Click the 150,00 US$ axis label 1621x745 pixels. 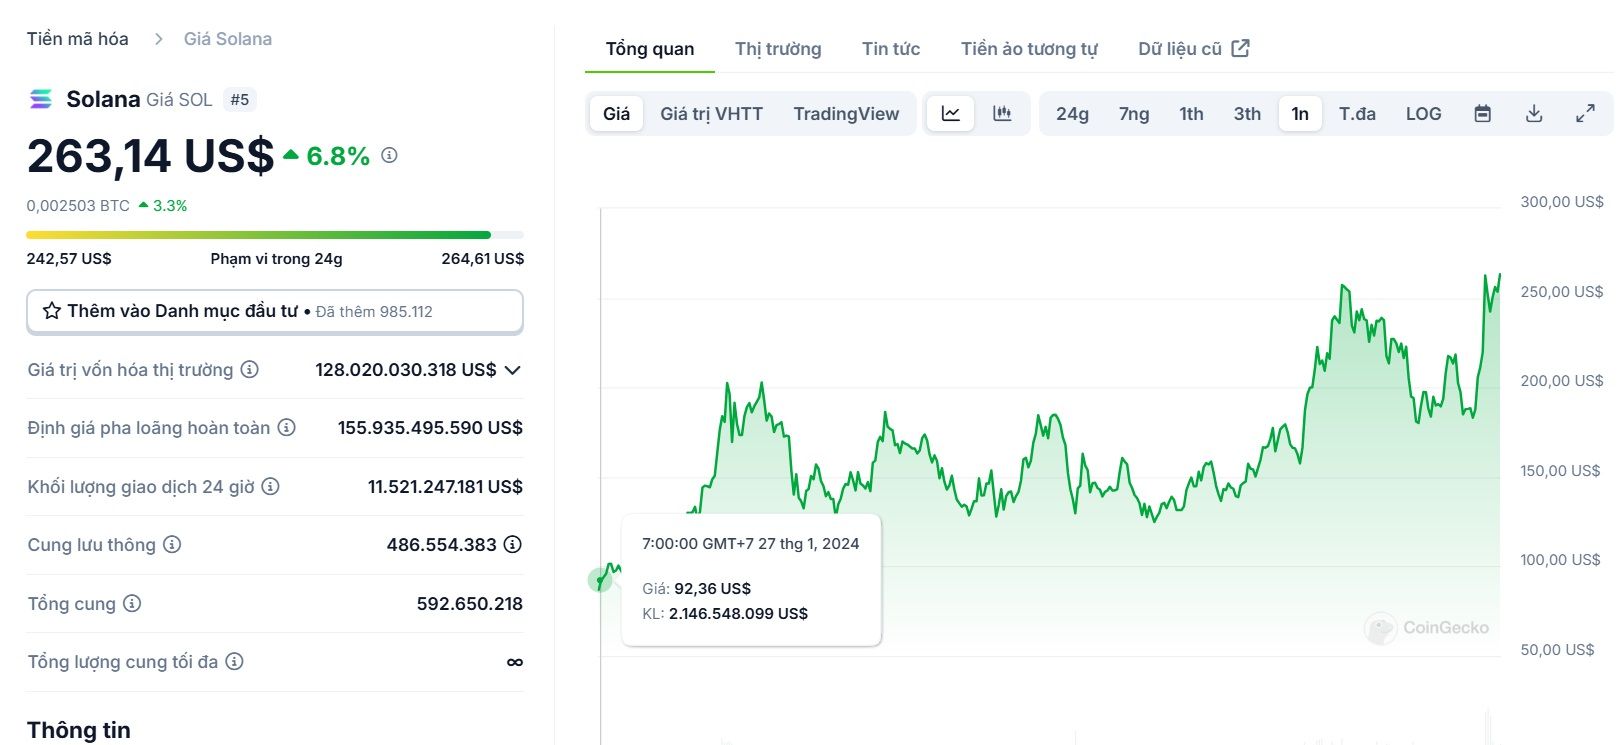click(1560, 471)
